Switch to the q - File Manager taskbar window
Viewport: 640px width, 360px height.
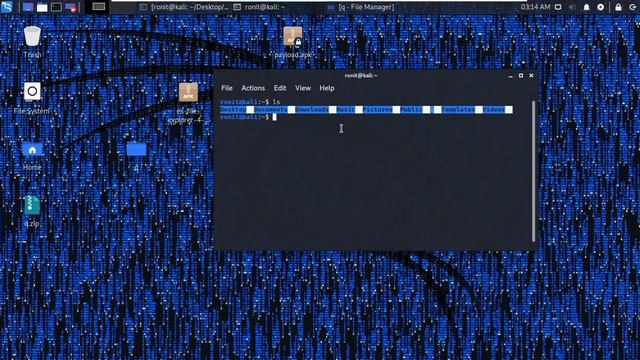[361, 7]
